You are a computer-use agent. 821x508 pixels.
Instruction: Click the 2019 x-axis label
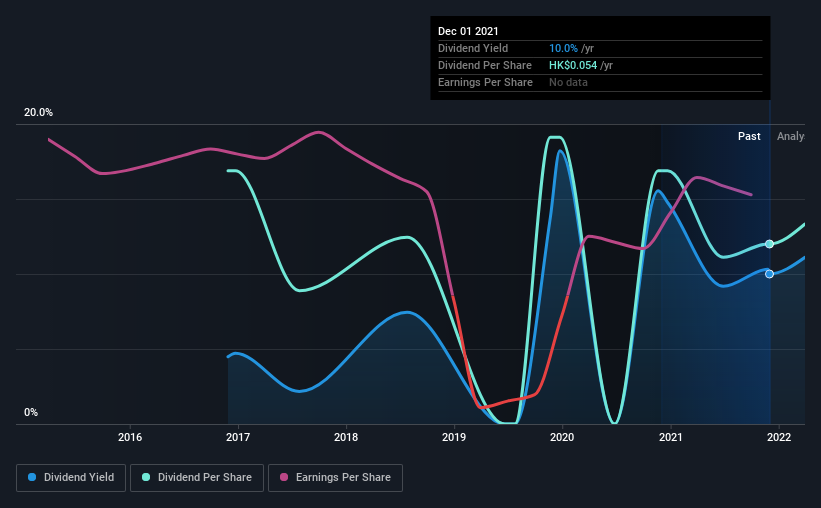point(454,437)
